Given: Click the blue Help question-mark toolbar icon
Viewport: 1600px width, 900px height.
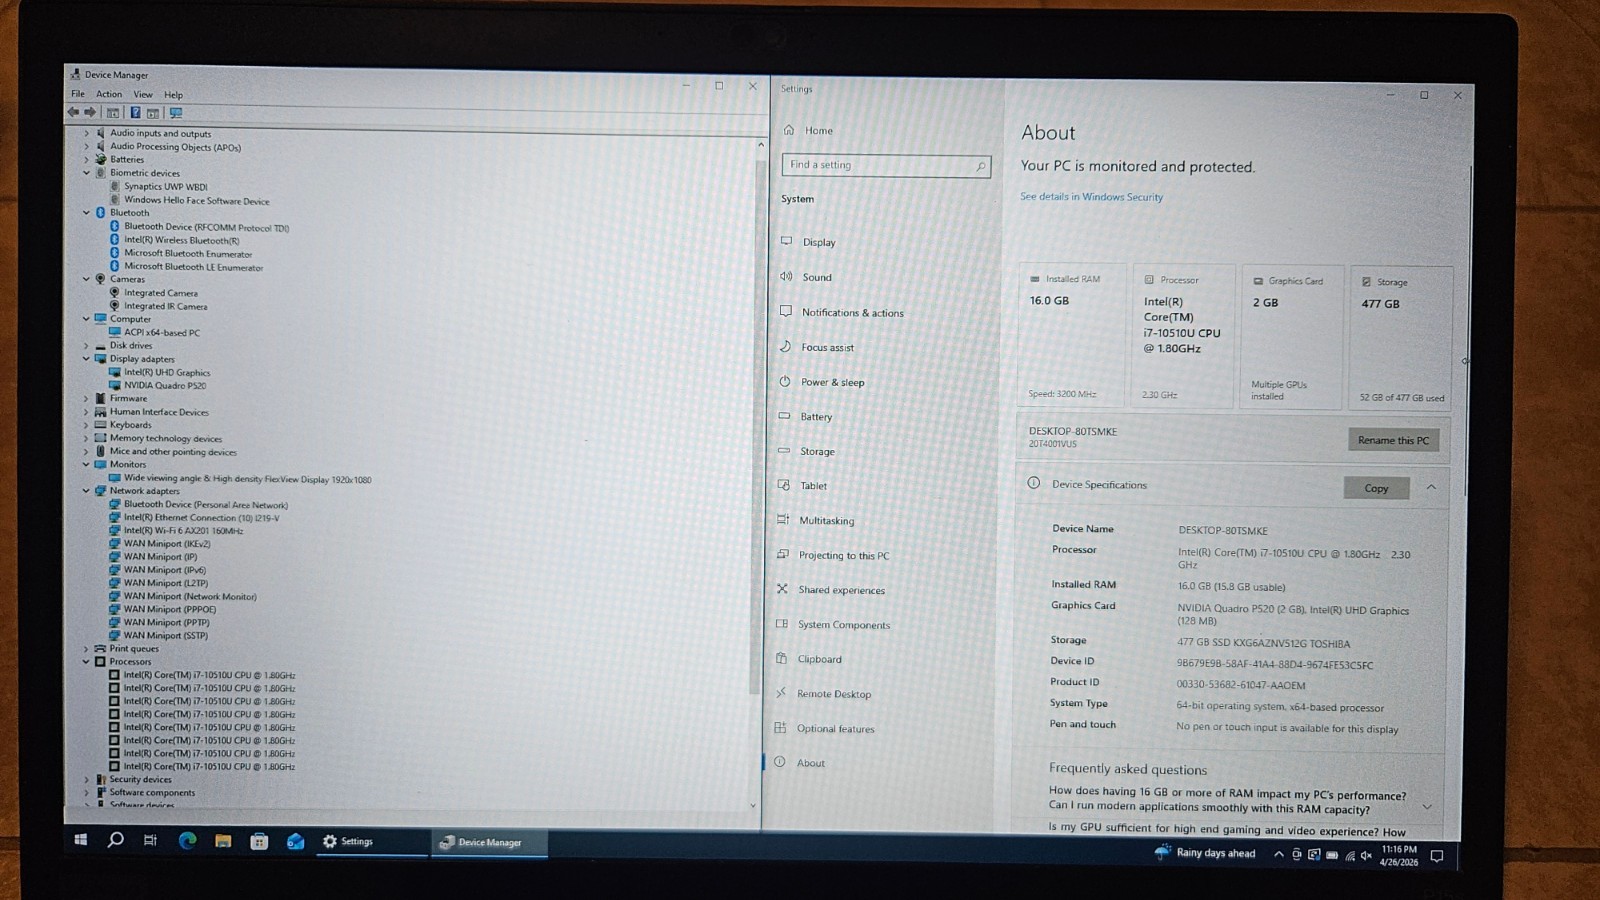Looking at the screenshot, I should coord(135,113).
